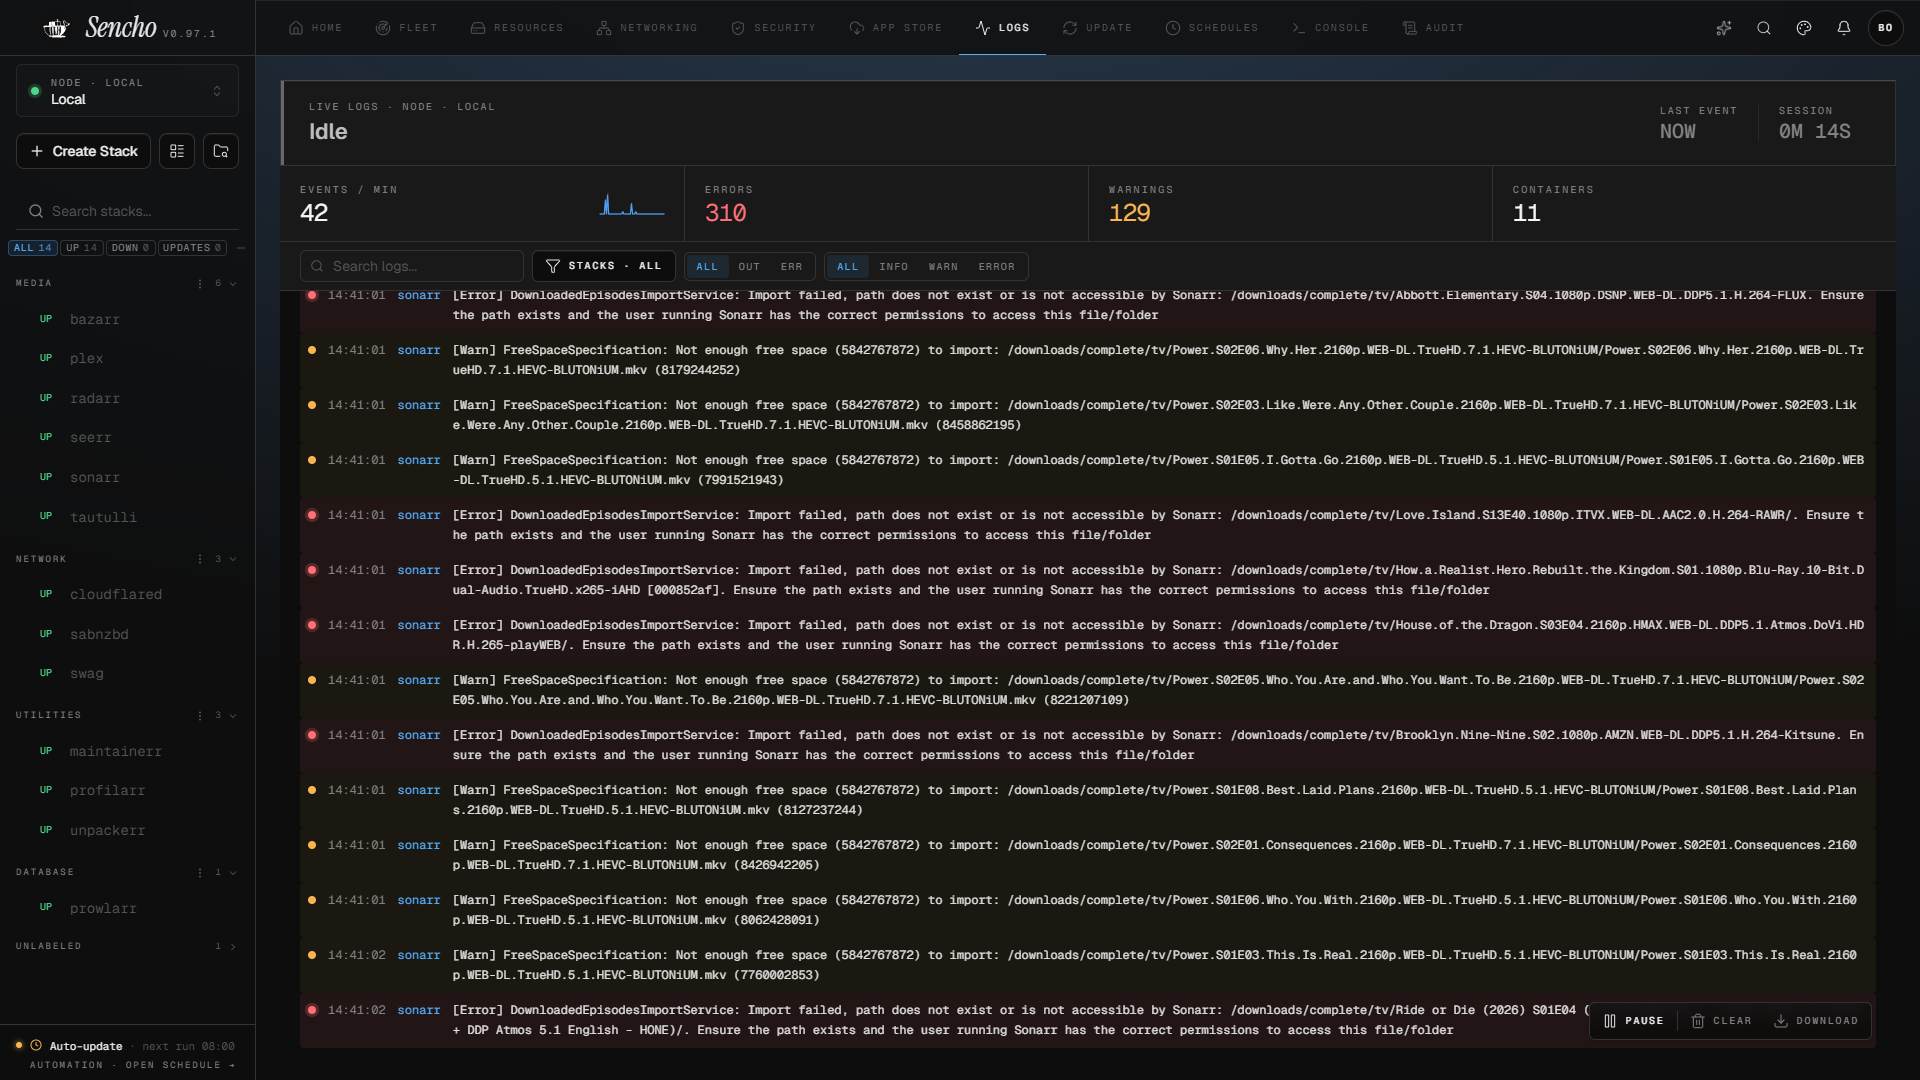The height and width of the screenshot is (1080, 1920).
Task: Open the Schedules tab
Action: click(x=1212, y=28)
